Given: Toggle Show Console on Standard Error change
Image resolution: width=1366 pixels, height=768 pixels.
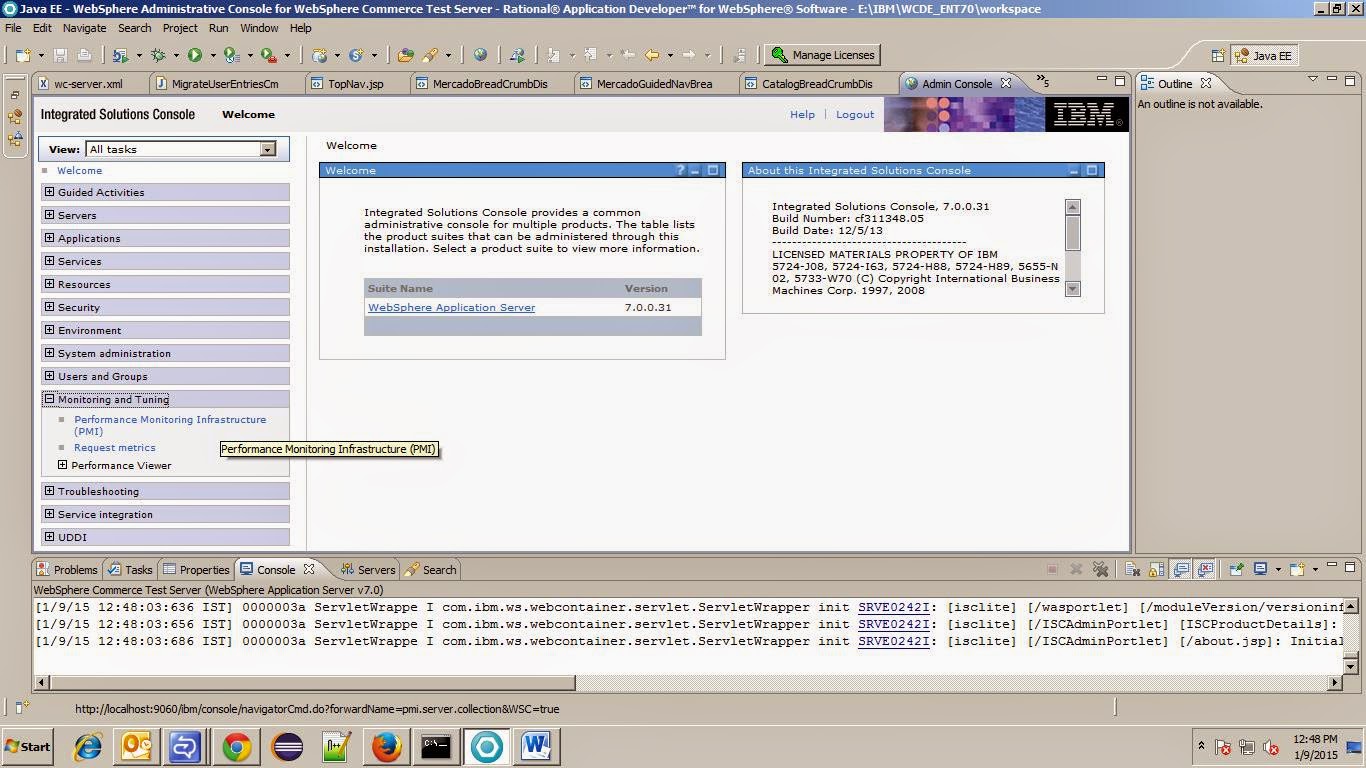Looking at the screenshot, I should coord(1205,569).
